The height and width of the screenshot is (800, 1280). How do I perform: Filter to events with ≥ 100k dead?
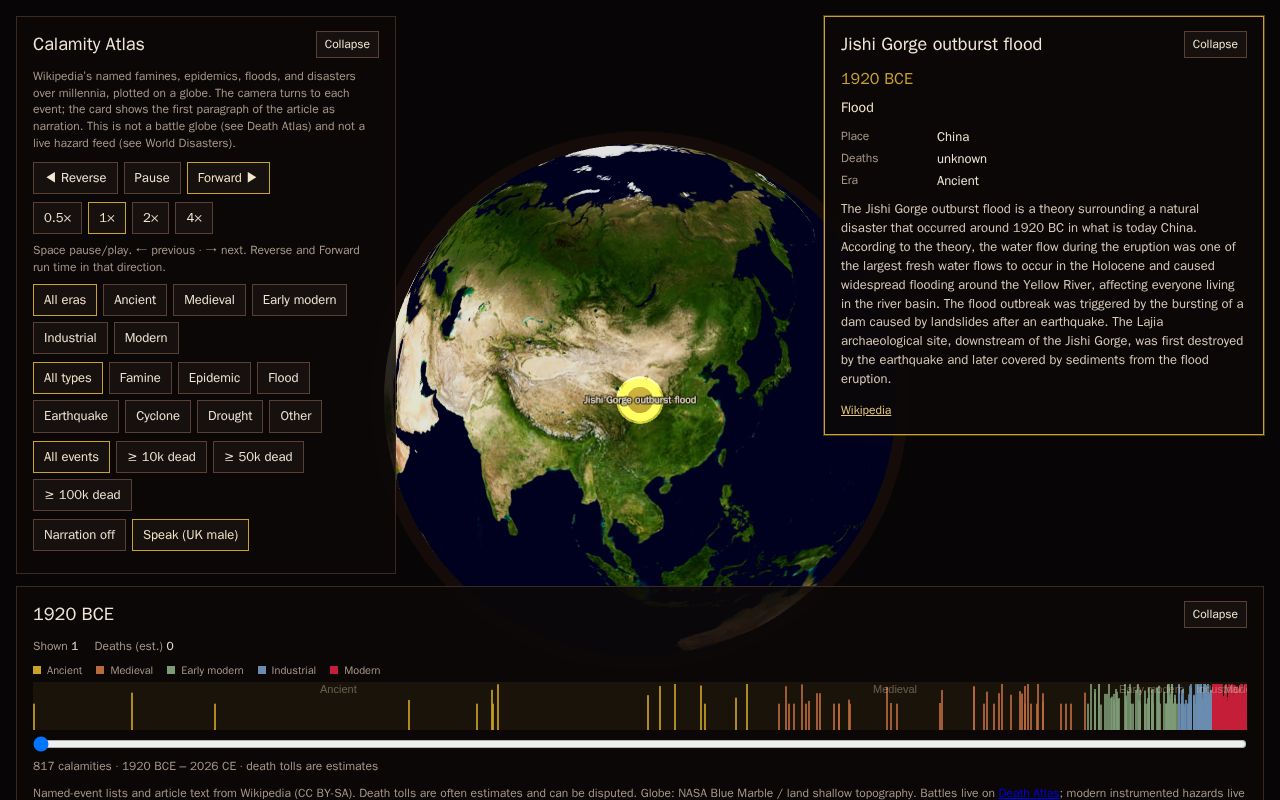82,495
